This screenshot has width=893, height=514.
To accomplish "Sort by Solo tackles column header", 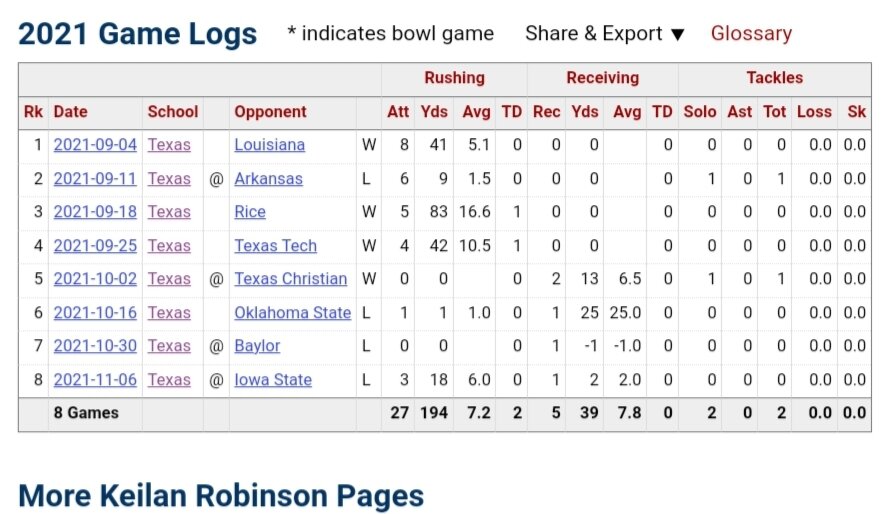I will point(700,112).
